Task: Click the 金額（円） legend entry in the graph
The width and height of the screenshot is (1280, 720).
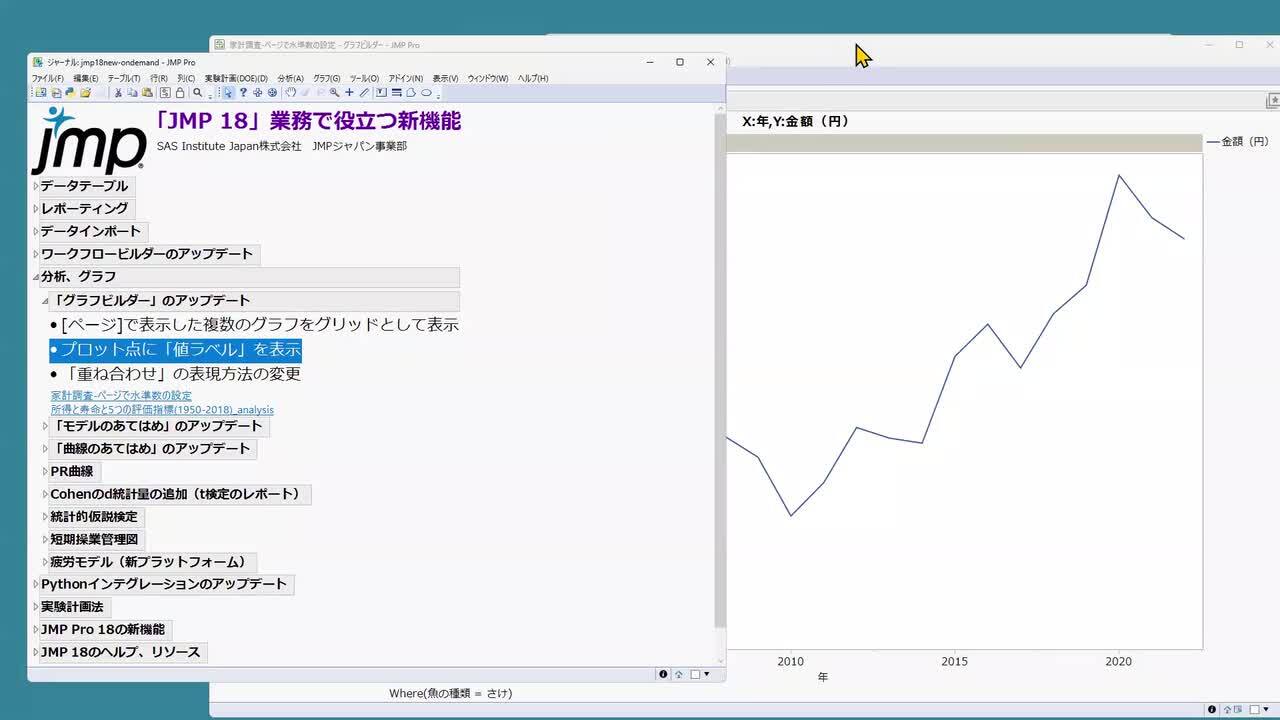Action: click(x=1238, y=142)
